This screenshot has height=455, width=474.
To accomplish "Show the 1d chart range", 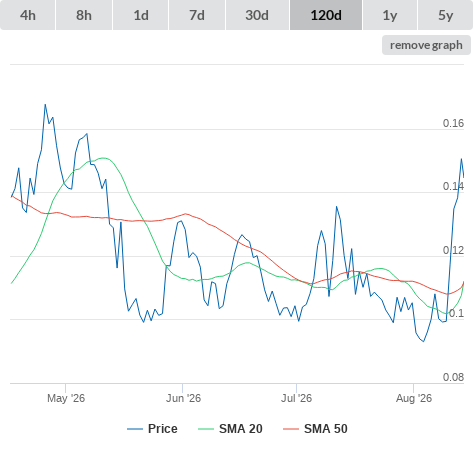I will point(141,15).
